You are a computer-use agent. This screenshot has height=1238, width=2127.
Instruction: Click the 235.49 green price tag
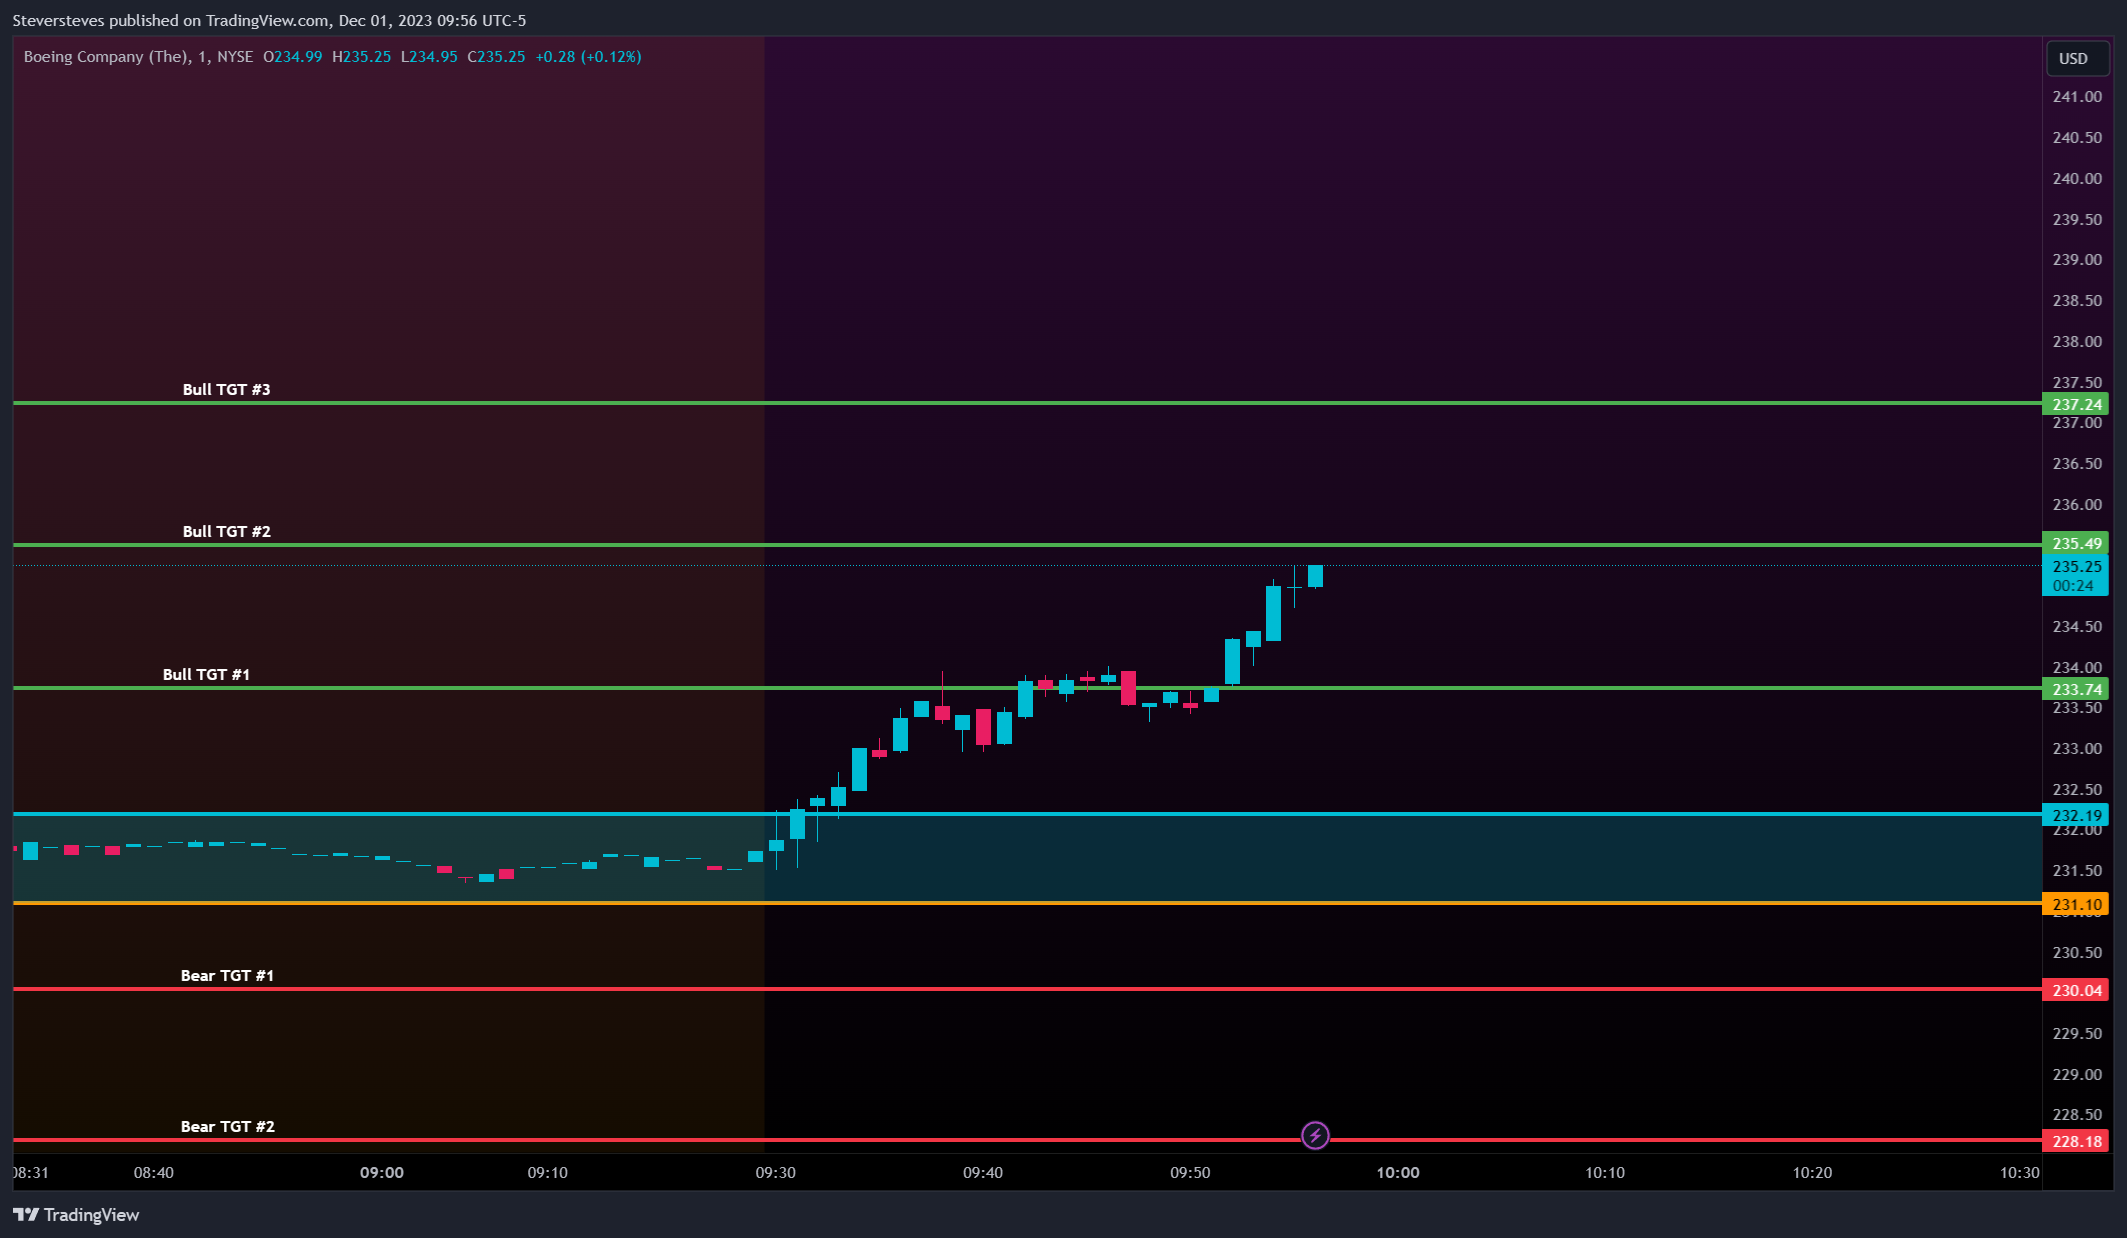[x=2076, y=543]
